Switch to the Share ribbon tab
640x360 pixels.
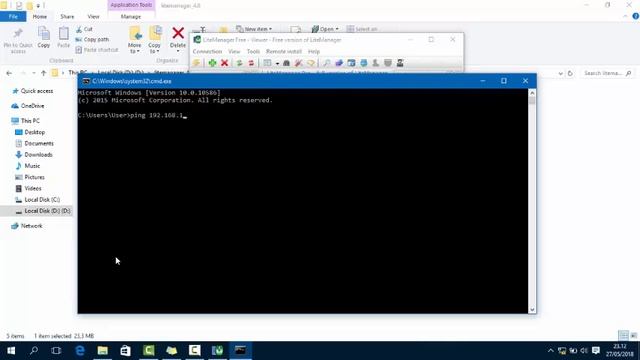67,17
